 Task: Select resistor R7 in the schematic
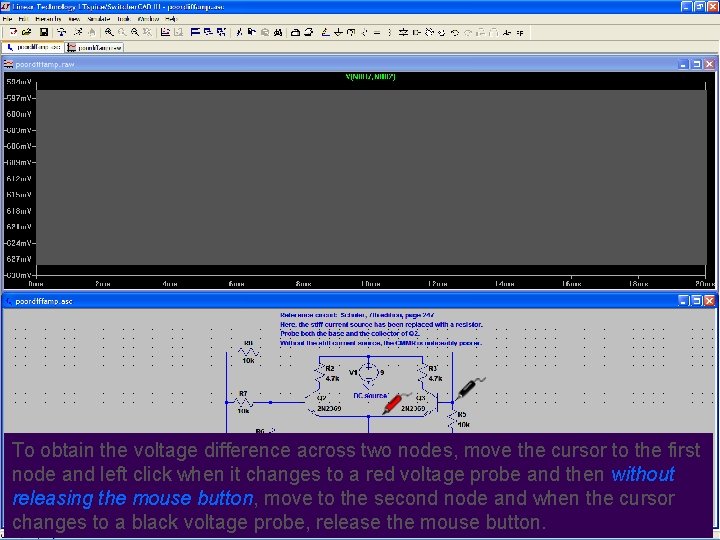pos(243,402)
